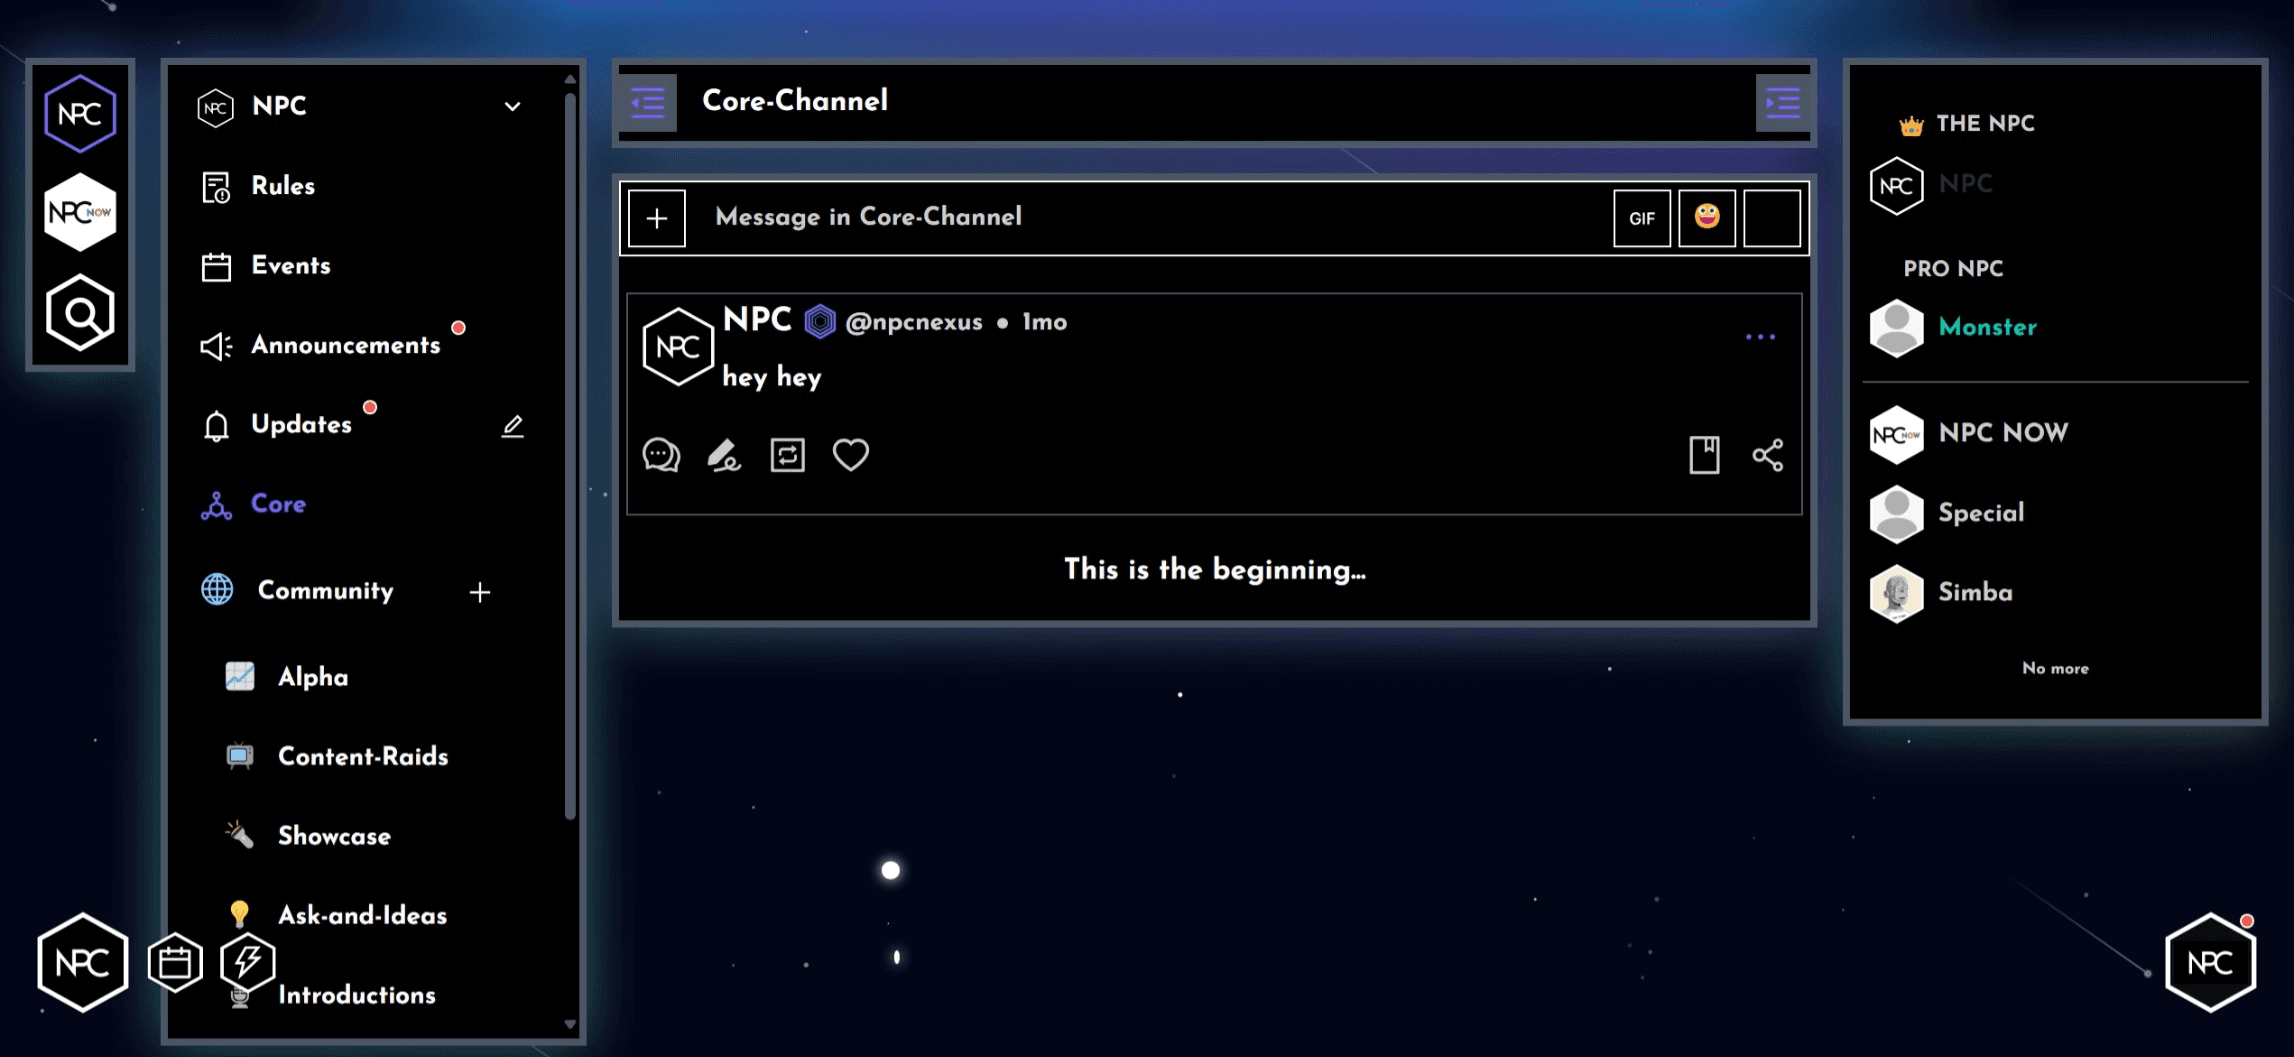Click the plus attachment button in composer
This screenshot has height=1057, width=2294.
[657, 218]
